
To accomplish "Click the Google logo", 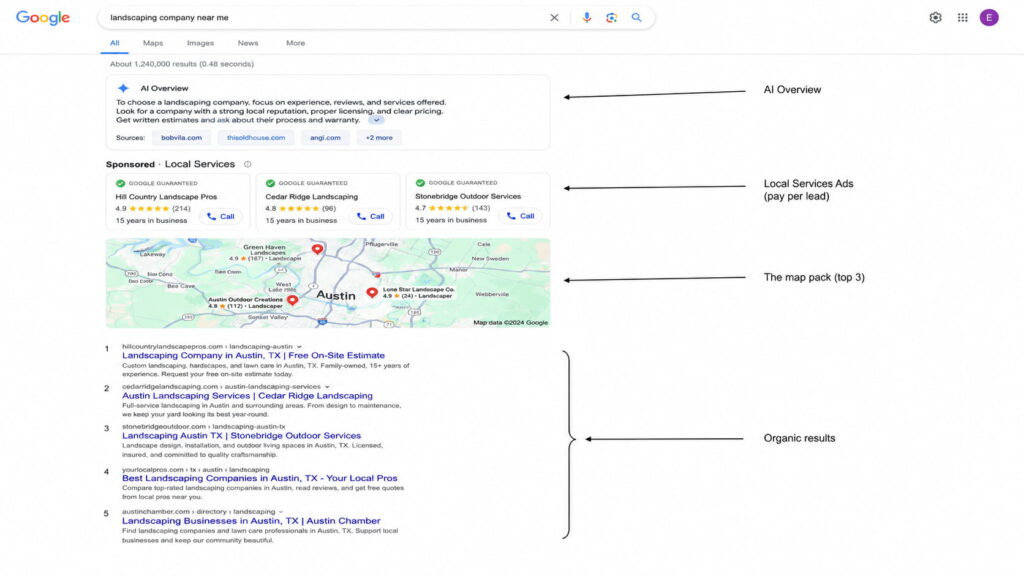I will tap(43, 18).
